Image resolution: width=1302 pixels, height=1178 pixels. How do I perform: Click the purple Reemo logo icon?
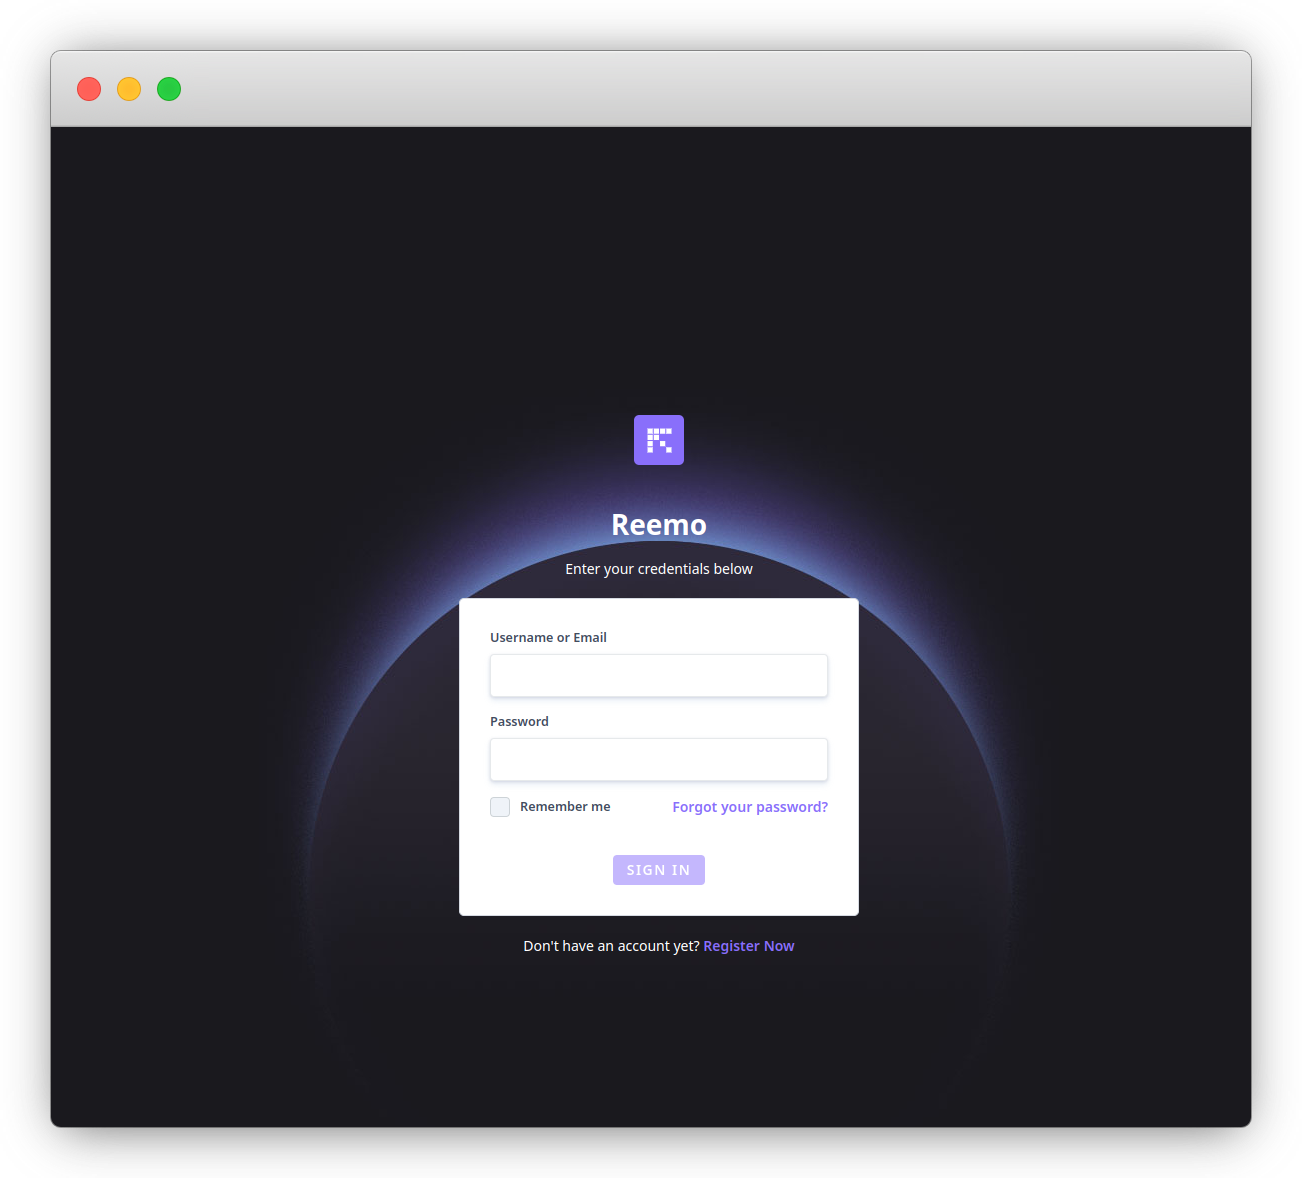658,440
